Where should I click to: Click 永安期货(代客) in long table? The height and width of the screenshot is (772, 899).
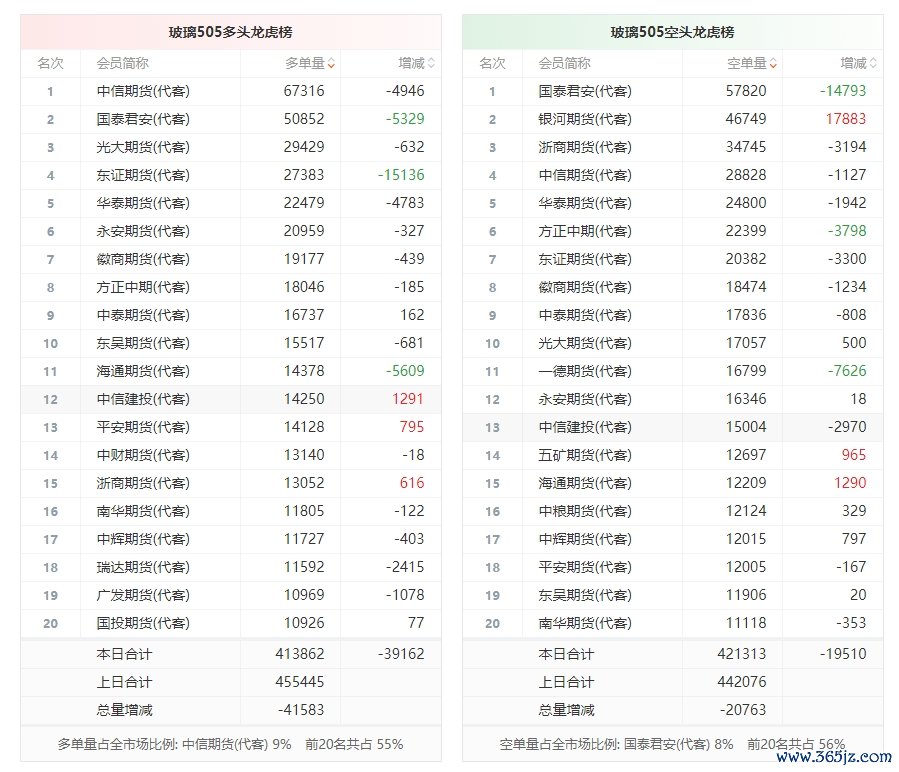[143, 232]
